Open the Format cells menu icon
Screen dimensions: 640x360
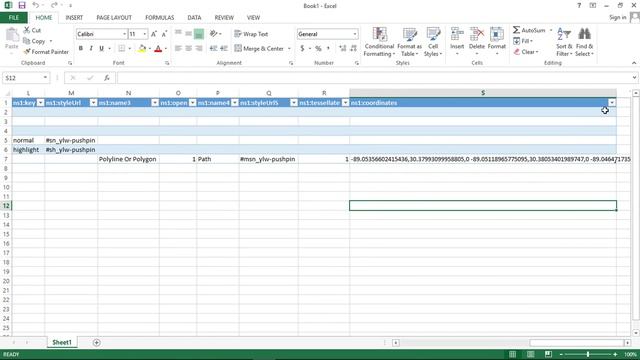[497, 34]
